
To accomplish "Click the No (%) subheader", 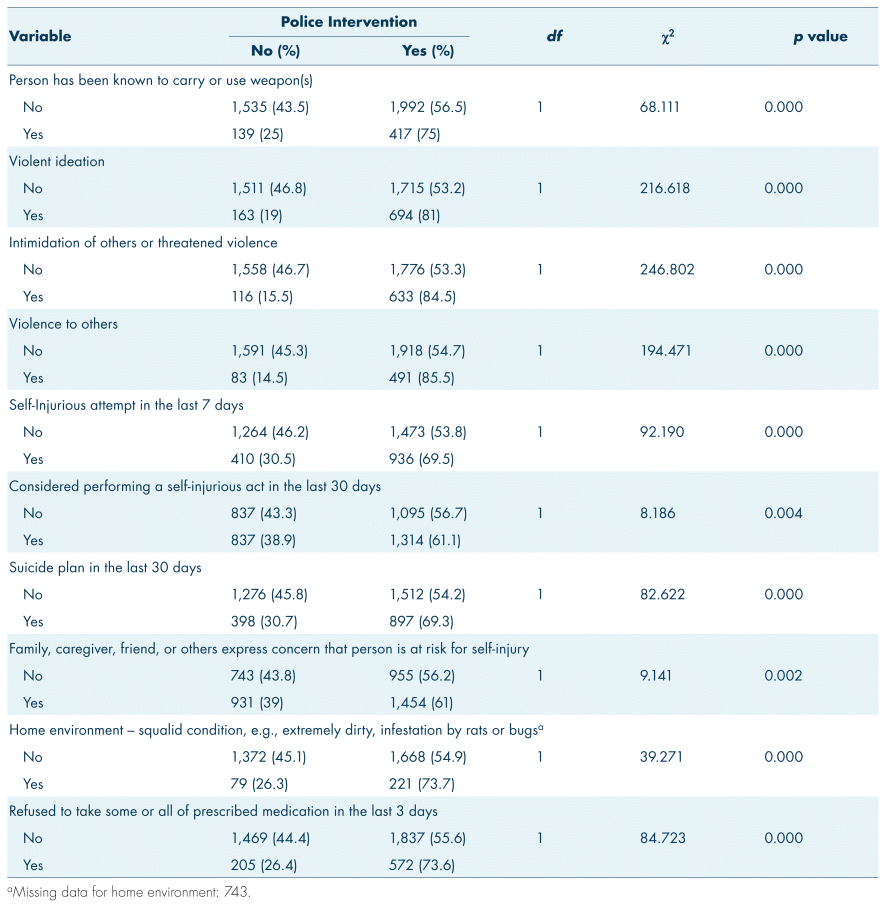I will (x=276, y=51).
